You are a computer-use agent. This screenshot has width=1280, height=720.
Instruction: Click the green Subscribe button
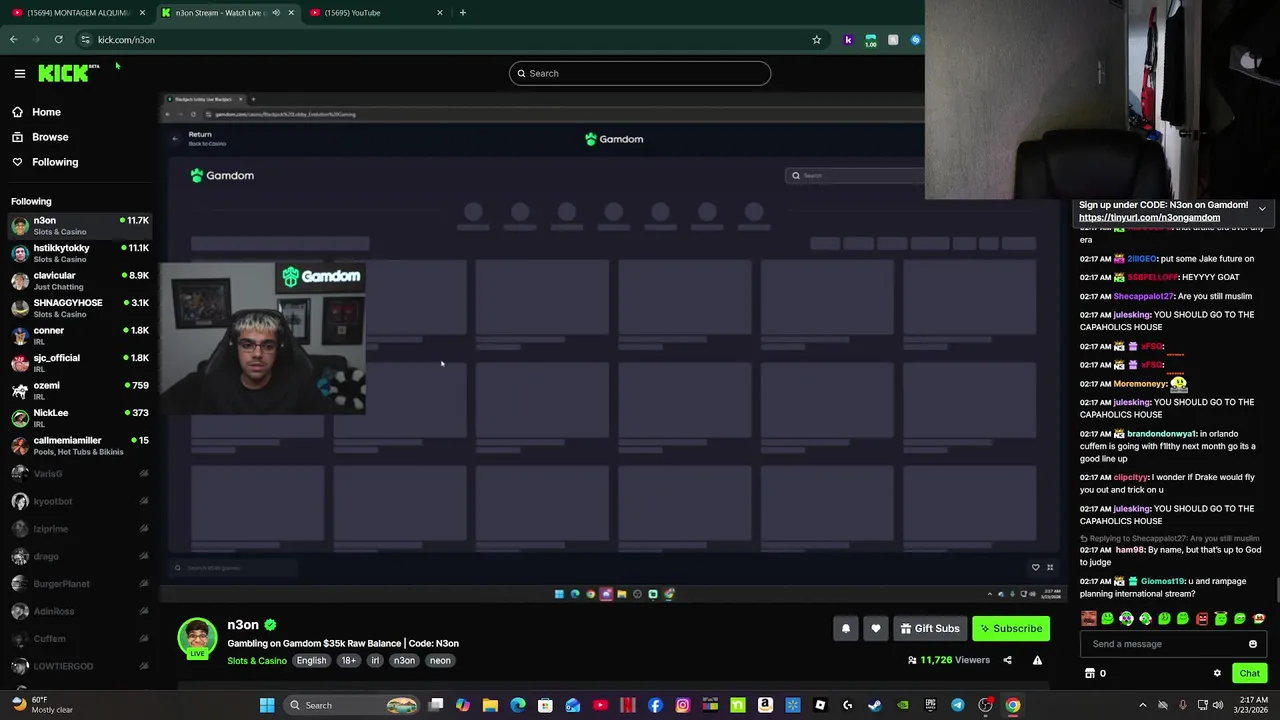(1011, 628)
